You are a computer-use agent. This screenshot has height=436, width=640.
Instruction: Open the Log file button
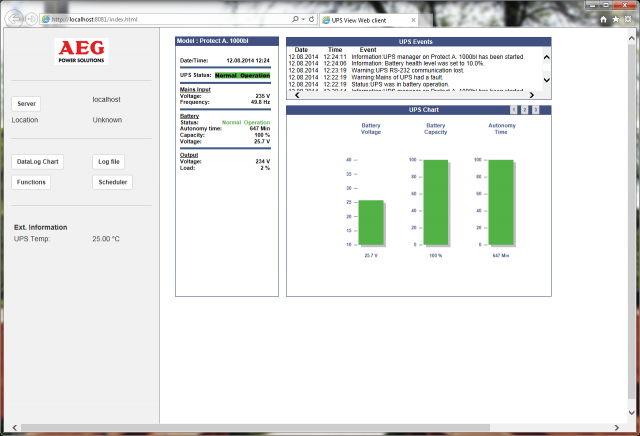[109, 162]
